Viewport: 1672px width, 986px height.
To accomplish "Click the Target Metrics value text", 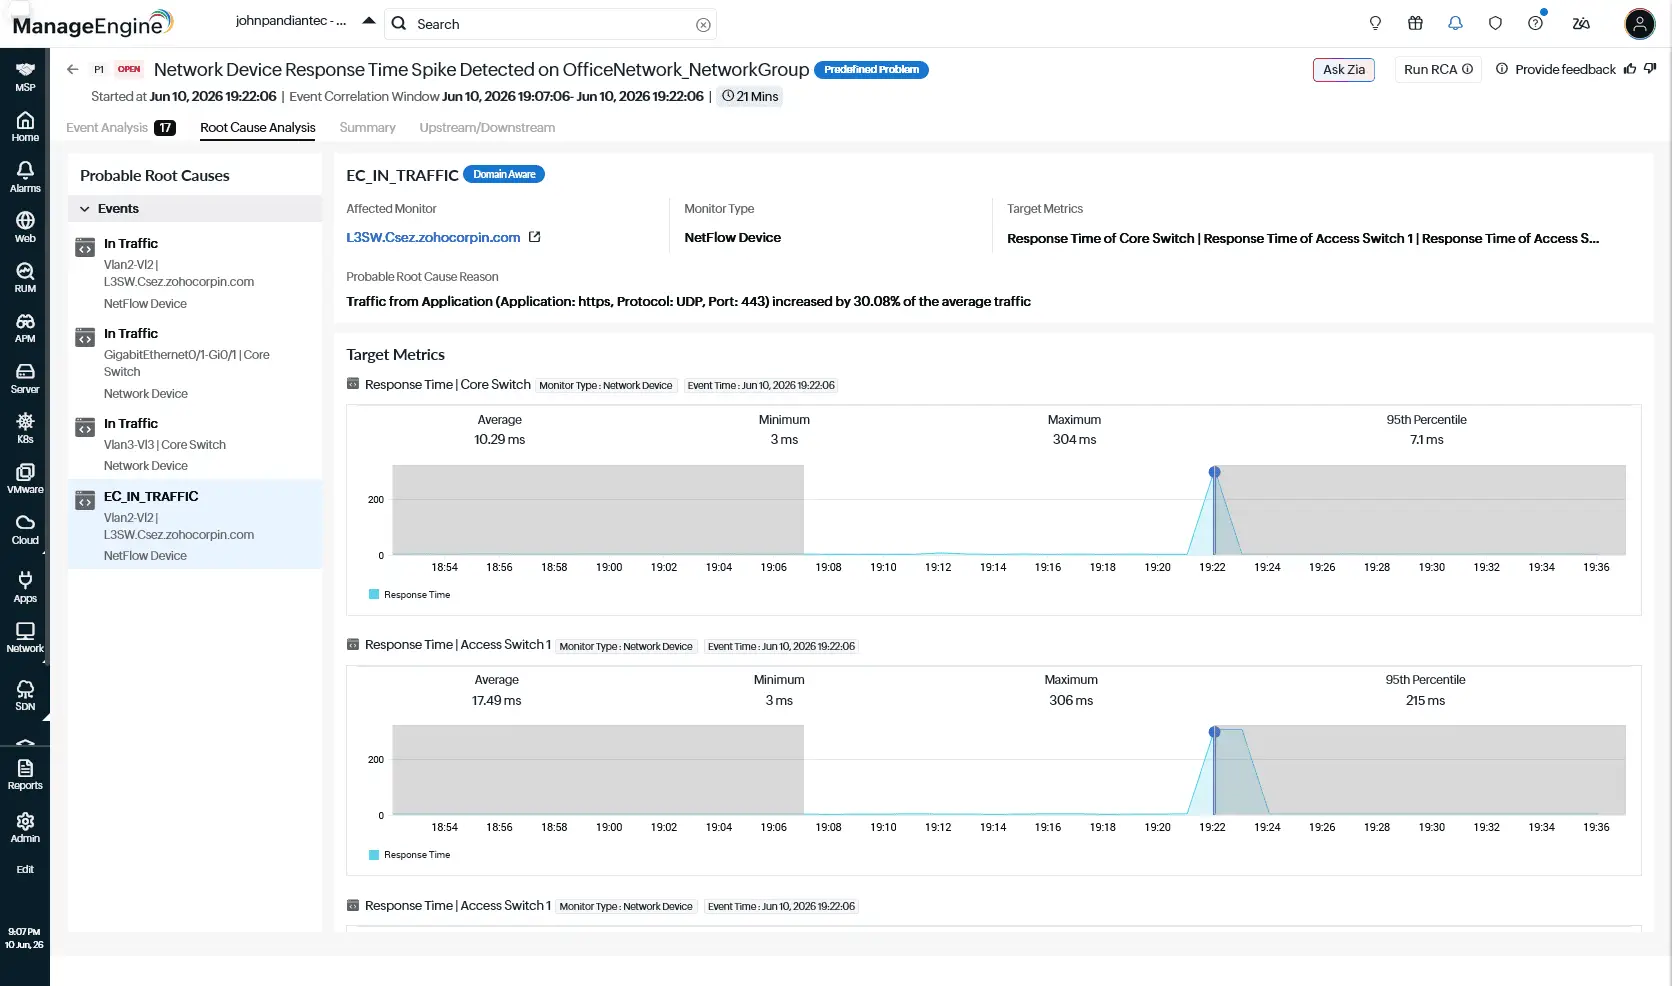I will click(1303, 238).
